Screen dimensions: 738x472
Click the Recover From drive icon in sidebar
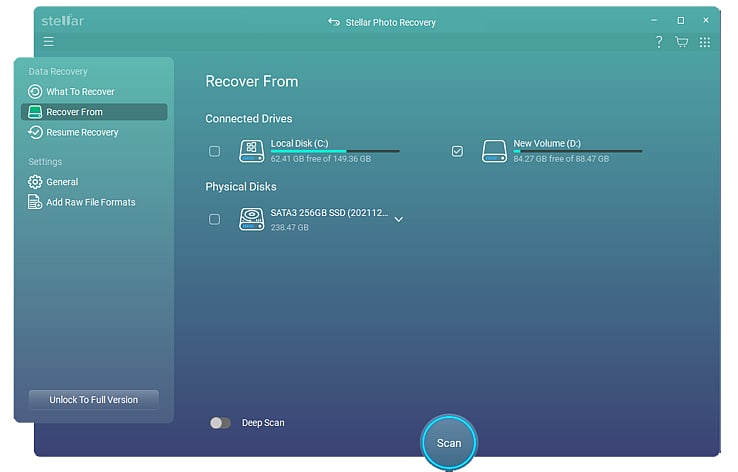coord(35,112)
